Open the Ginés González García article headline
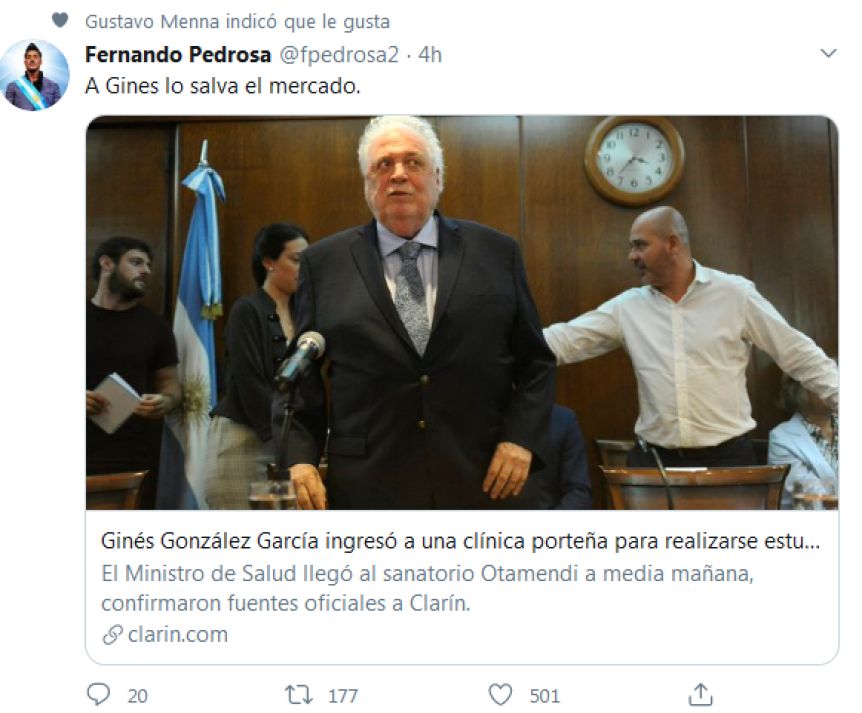 pos(461,541)
